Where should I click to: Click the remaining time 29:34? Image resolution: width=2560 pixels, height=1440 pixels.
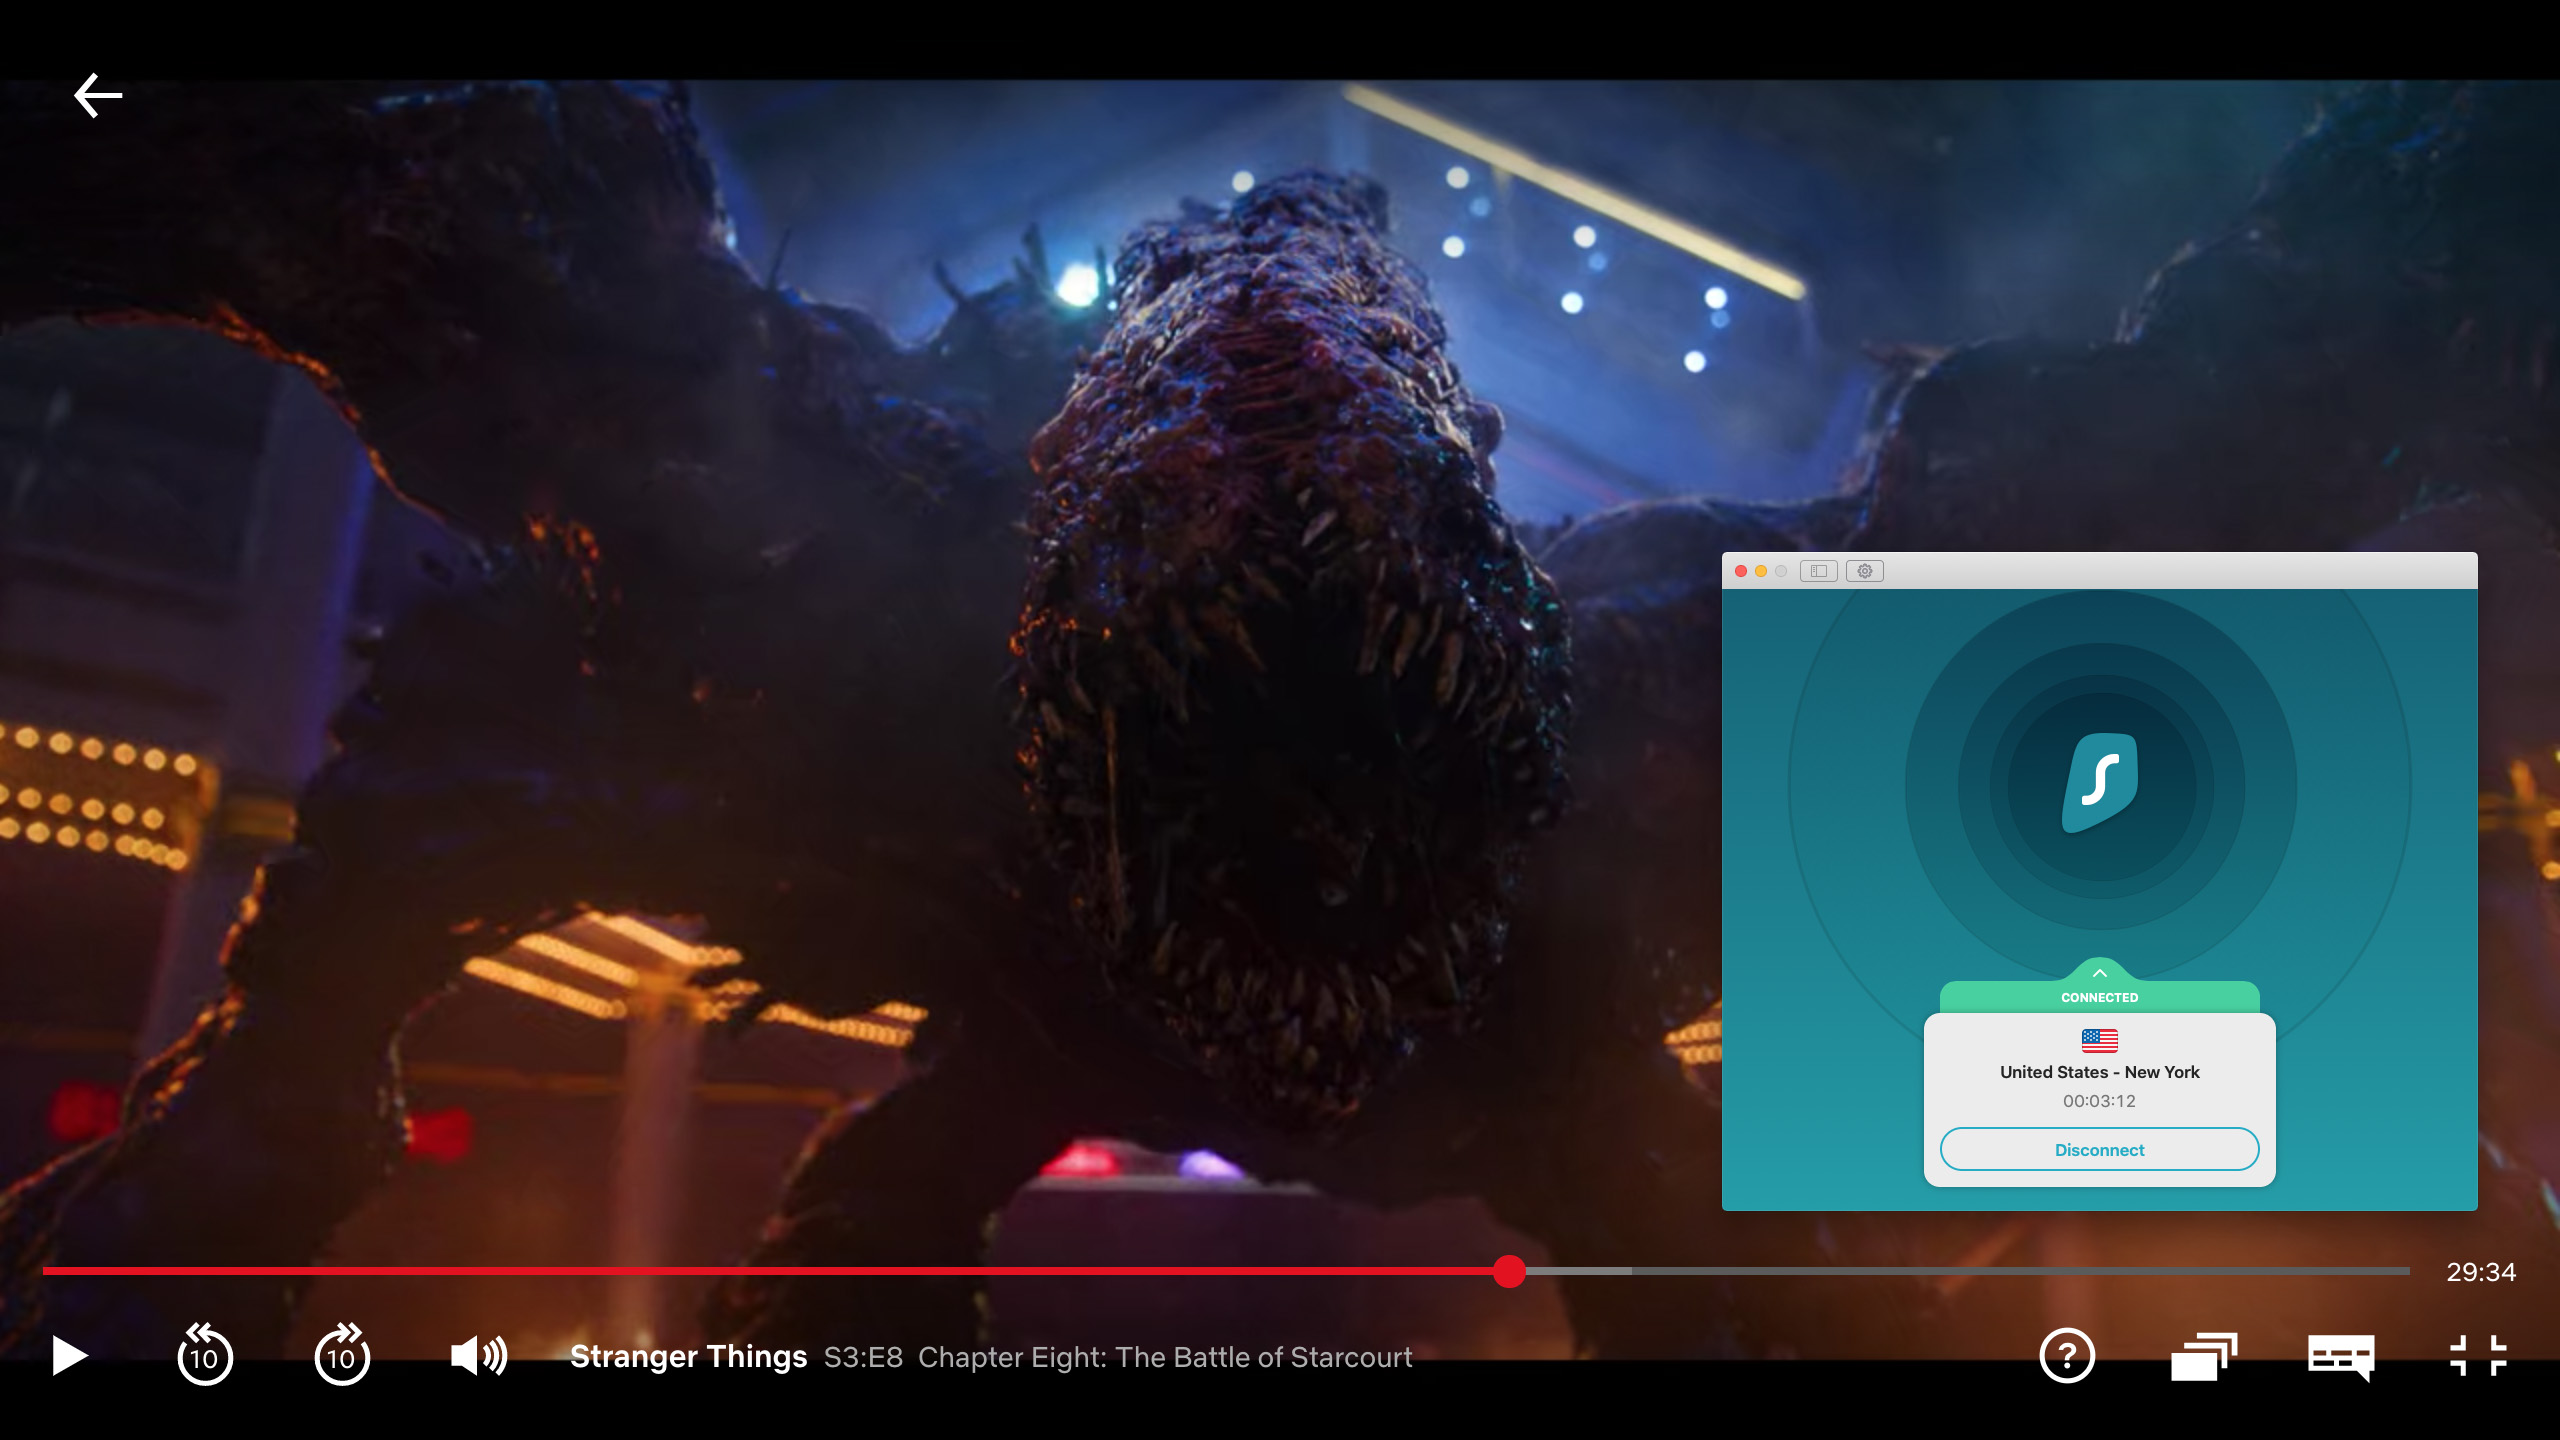click(x=2481, y=1272)
